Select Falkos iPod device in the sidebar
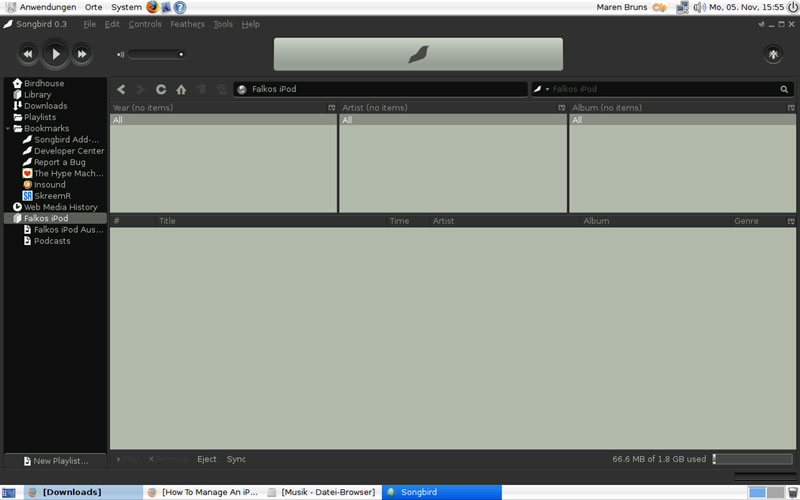 55,218
